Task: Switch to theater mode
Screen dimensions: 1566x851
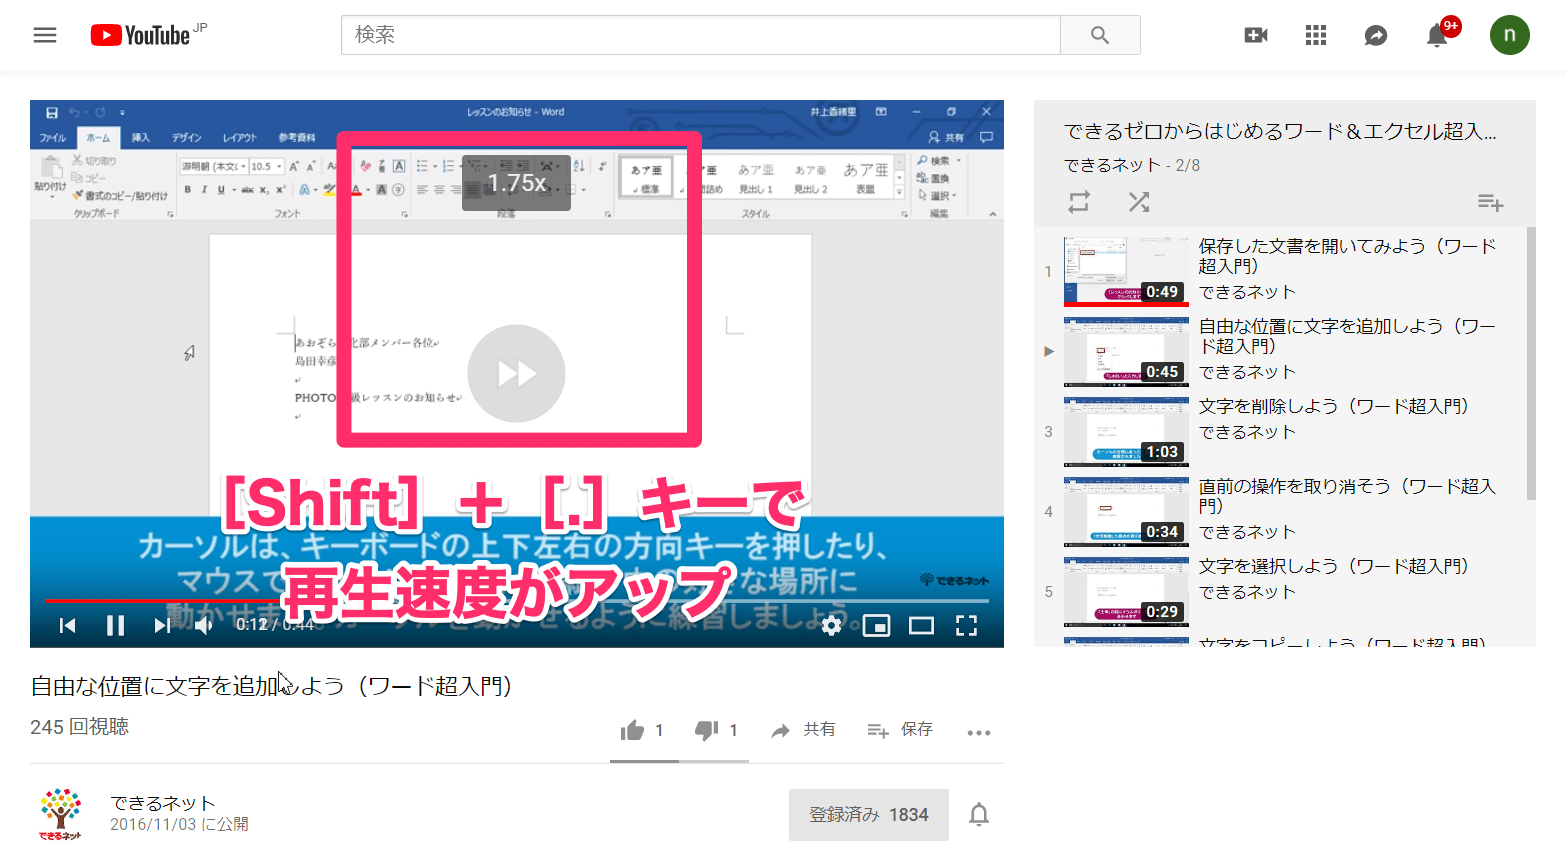Action: tap(921, 625)
